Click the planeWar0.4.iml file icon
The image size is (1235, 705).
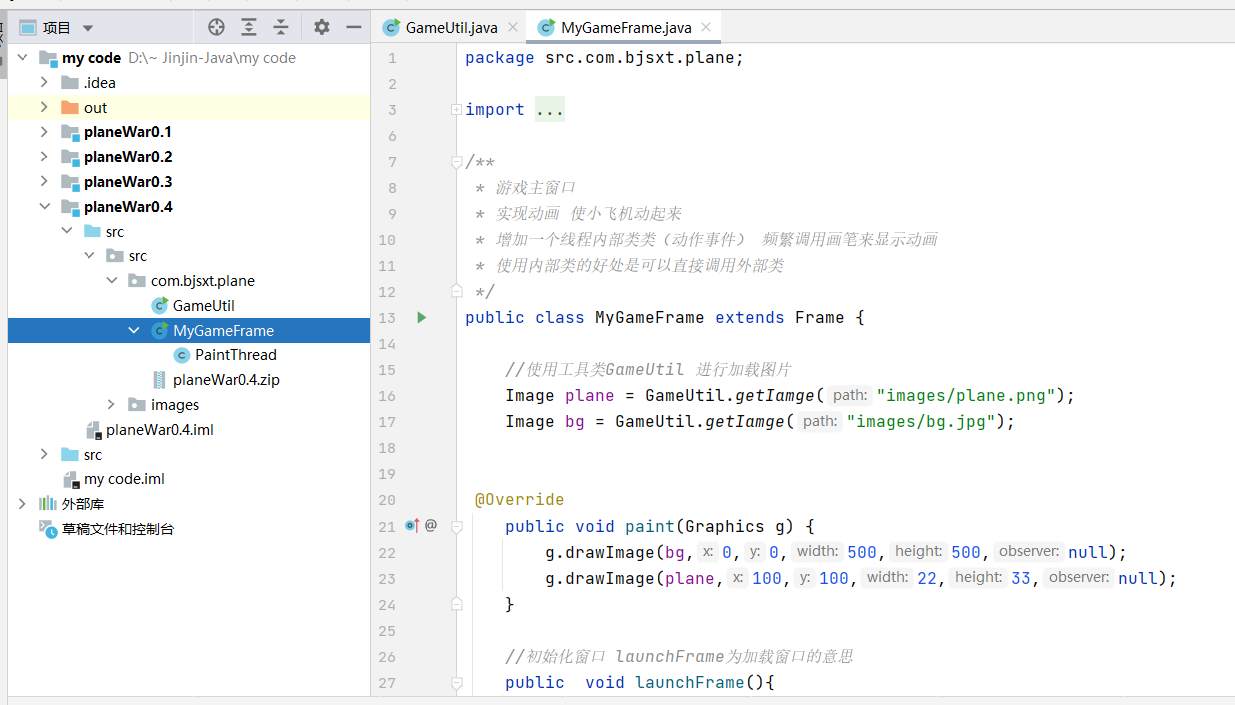point(93,430)
